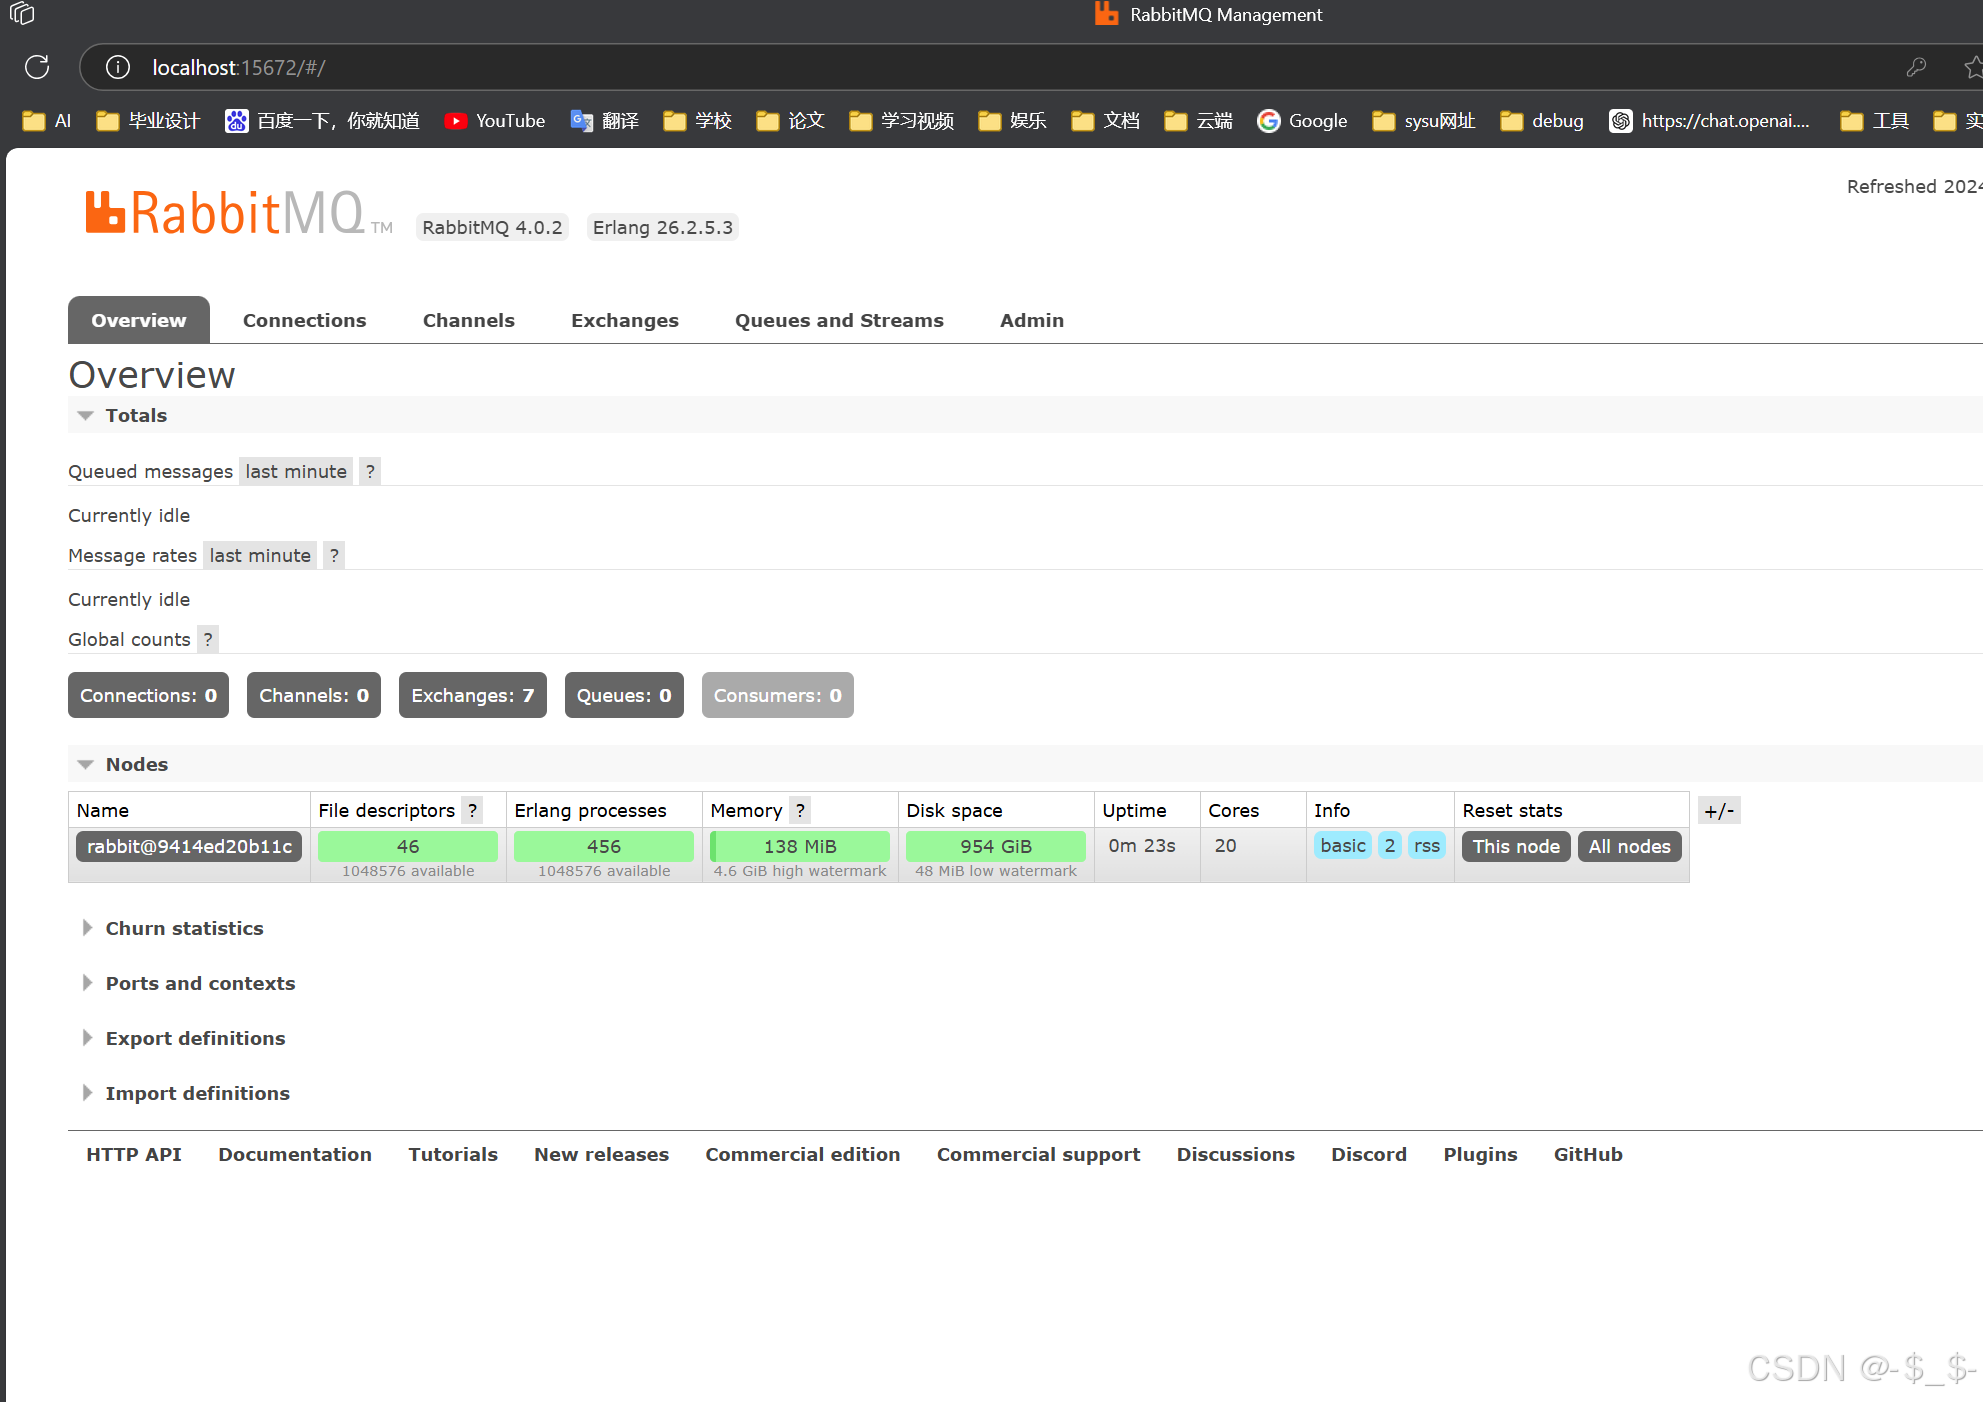1983x1402 pixels.
Task: Open the 工具 bookmarks folder
Action: point(1875,121)
